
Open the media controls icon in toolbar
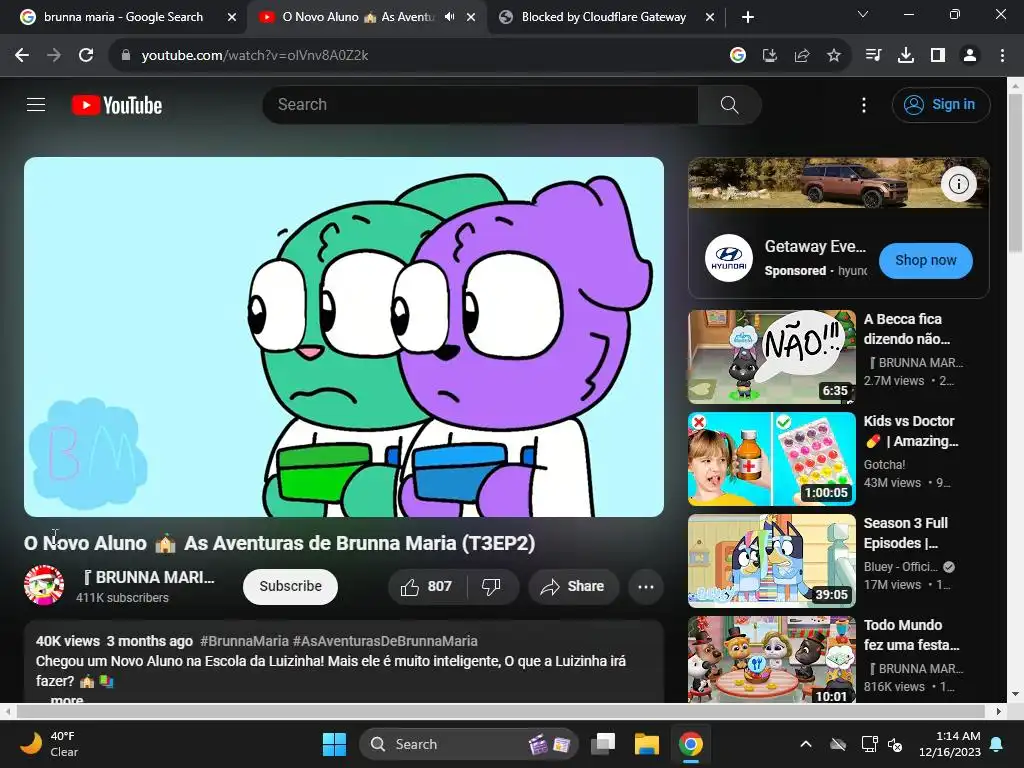point(873,56)
